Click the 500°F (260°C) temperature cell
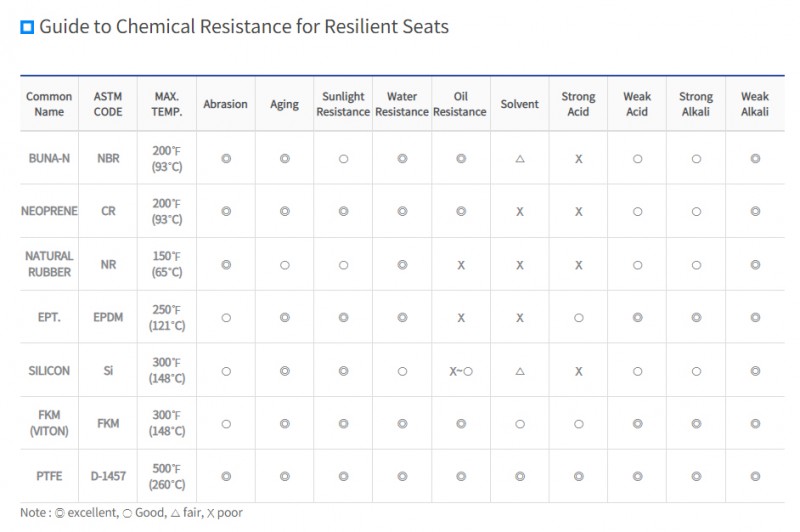Viewport: 800px width, 532px height. pos(167,476)
